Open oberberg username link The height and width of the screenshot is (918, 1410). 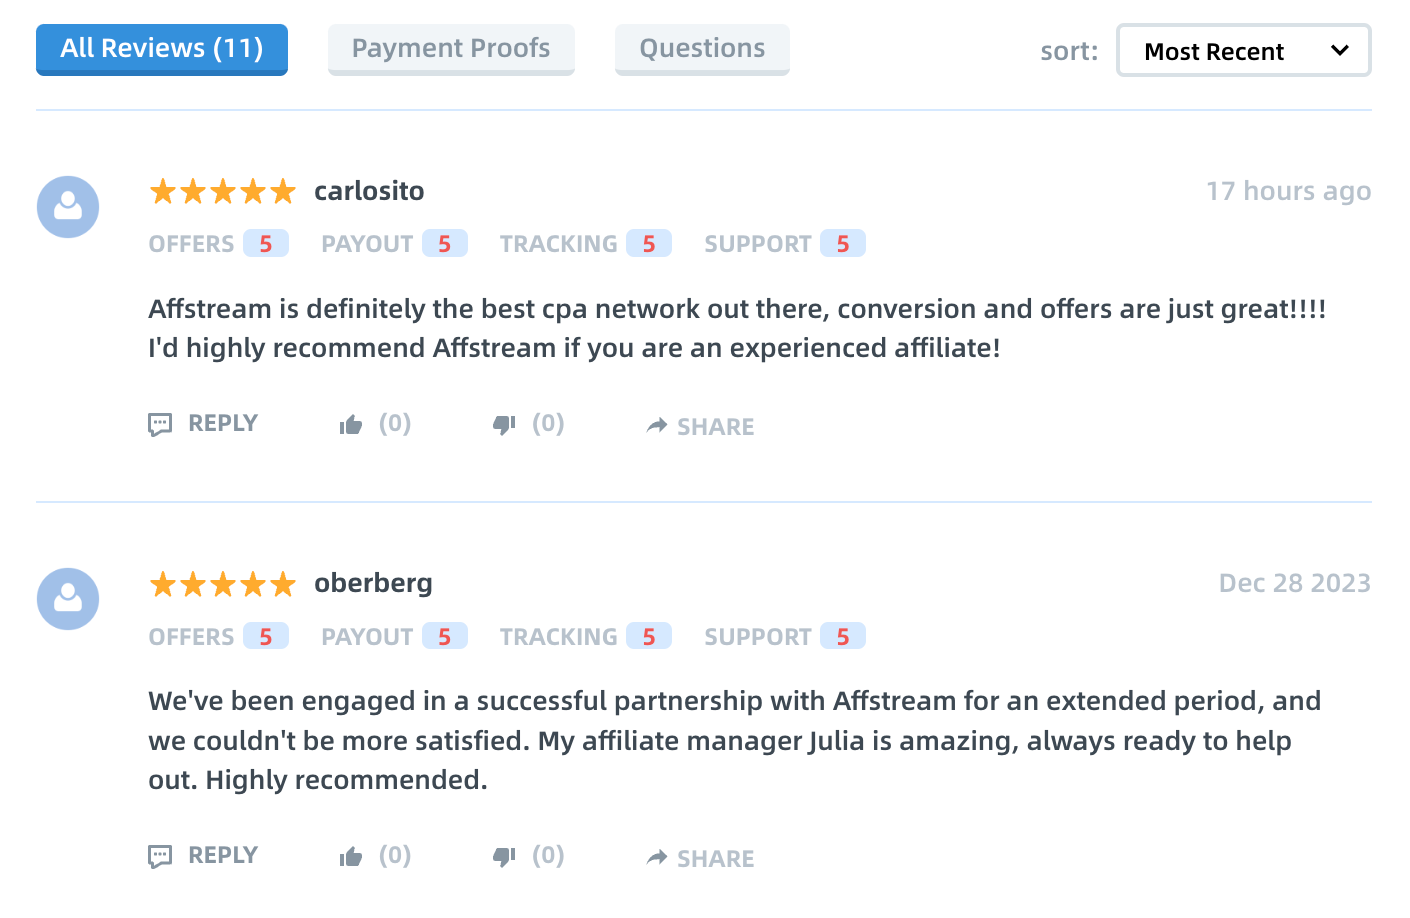[x=373, y=583]
